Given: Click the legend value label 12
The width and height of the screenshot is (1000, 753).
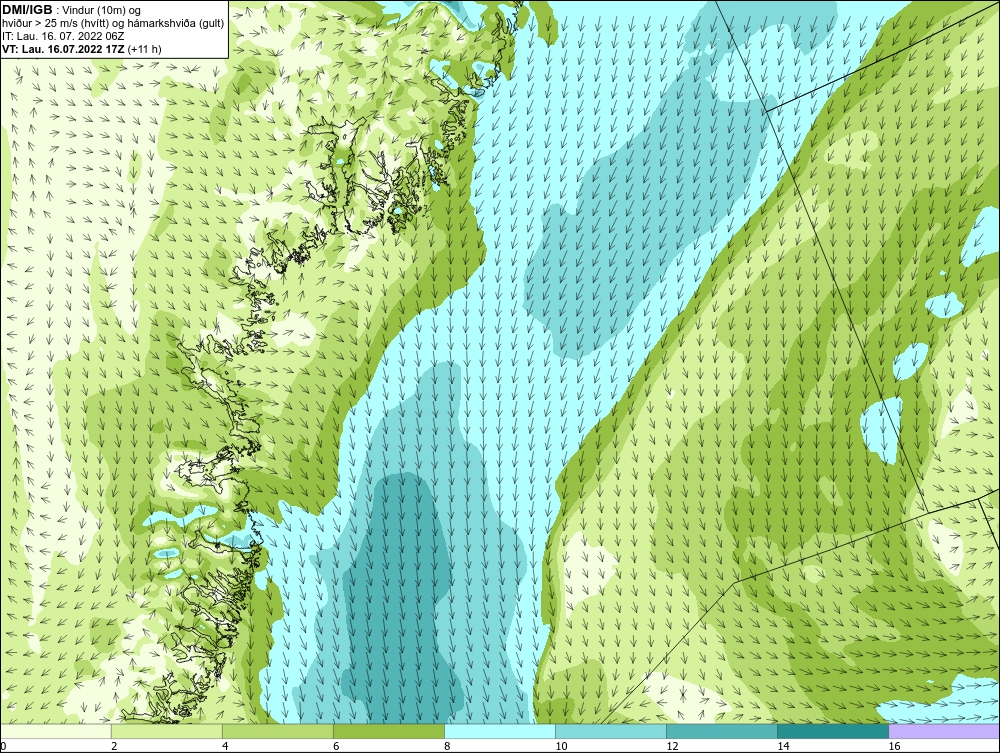Looking at the screenshot, I should click(672, 747).
